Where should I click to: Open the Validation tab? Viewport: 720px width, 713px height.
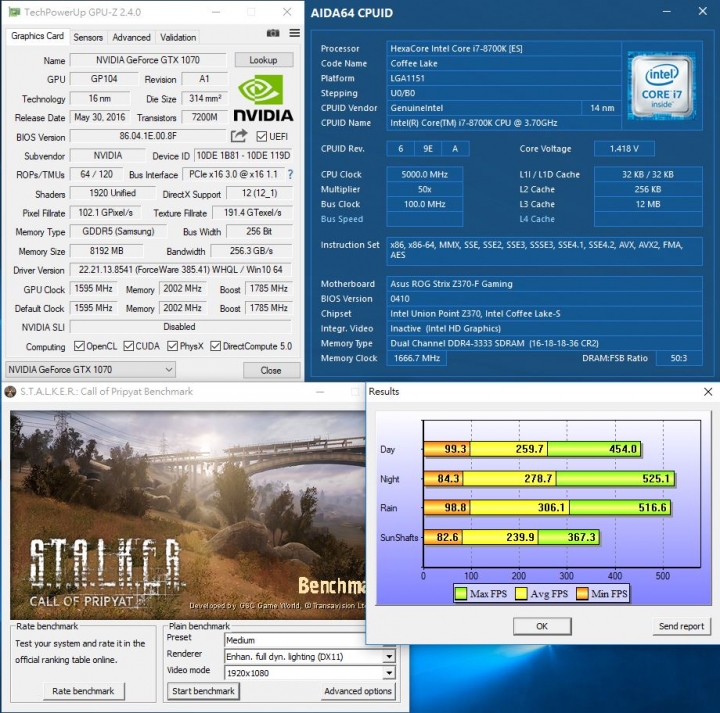(x=178, y=37)
